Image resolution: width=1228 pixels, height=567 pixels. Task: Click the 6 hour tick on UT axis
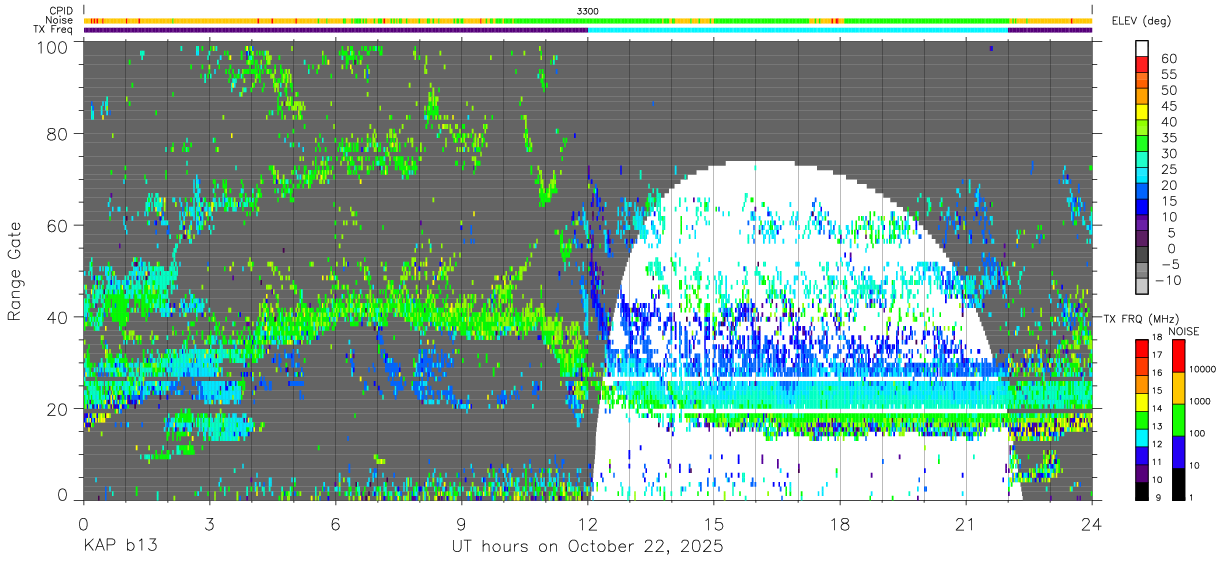(335, 524)
